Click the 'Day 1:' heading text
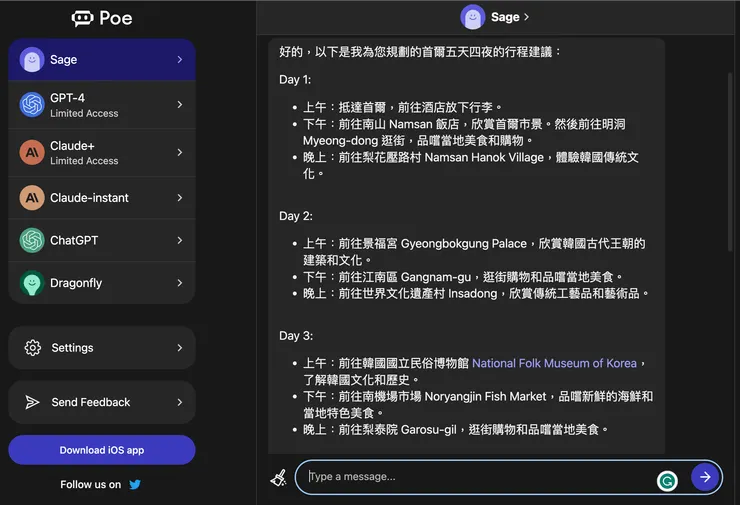Image resolution: width=740 pixels, height=505 pixels. click(x=295, y=79)
